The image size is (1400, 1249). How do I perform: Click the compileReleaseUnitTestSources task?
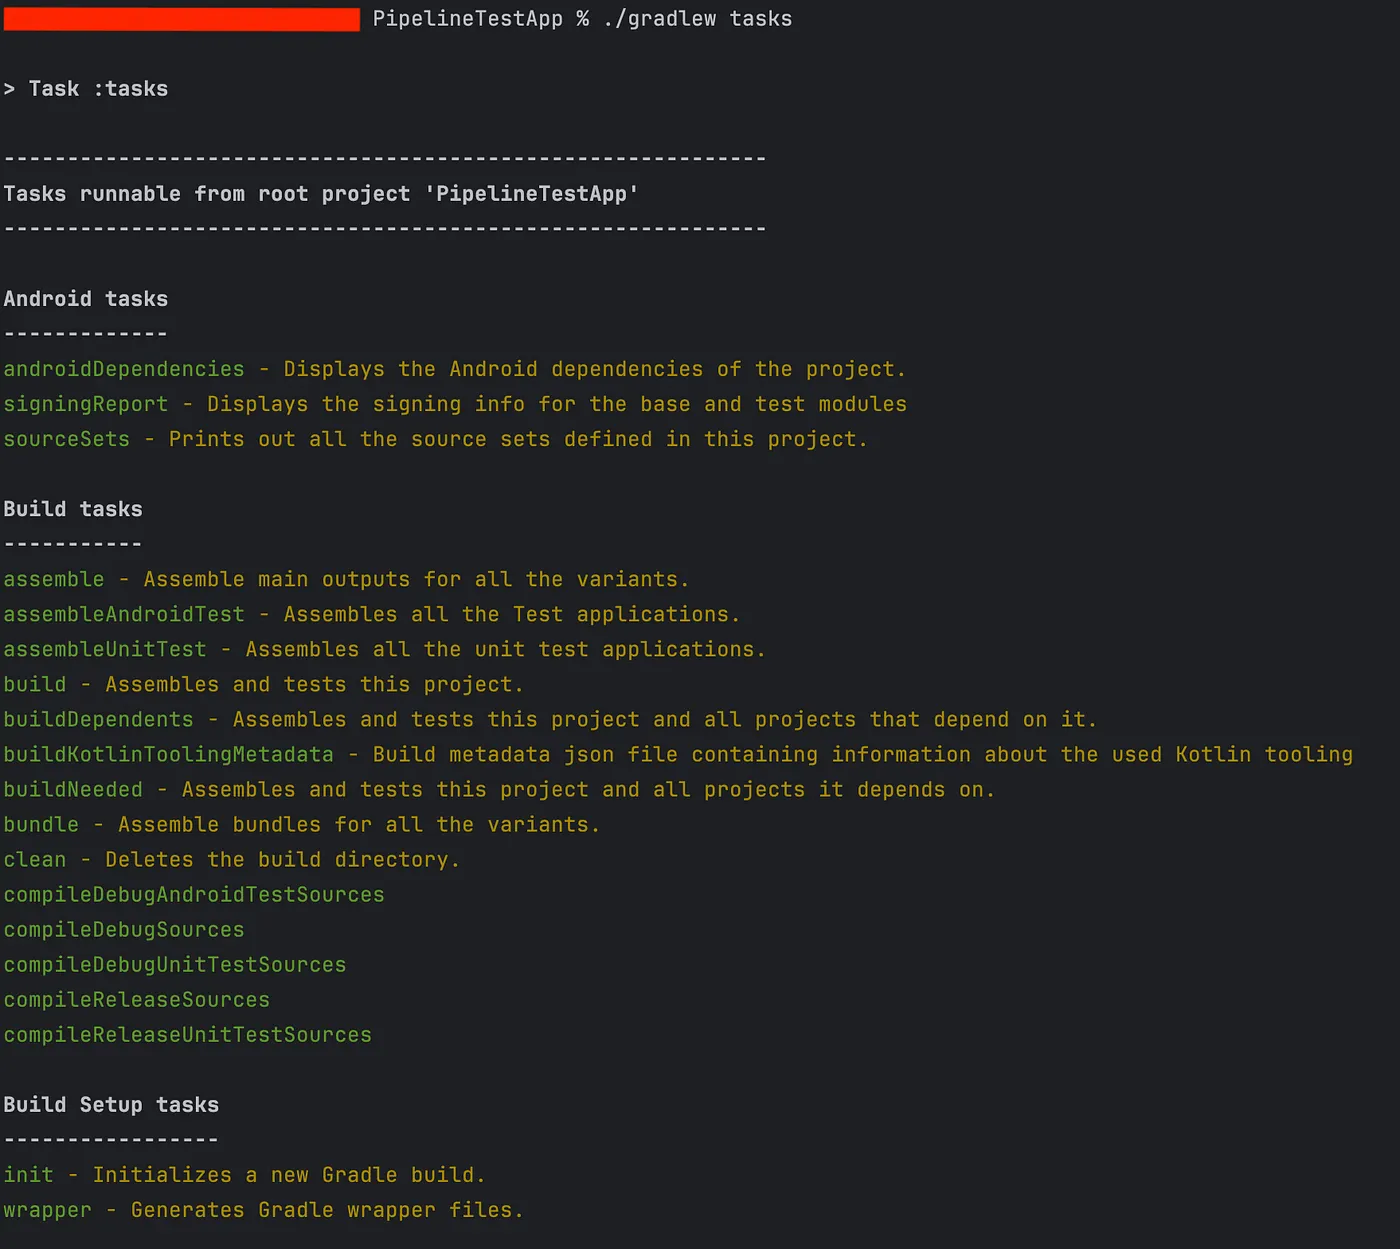tap(188, 1034)
